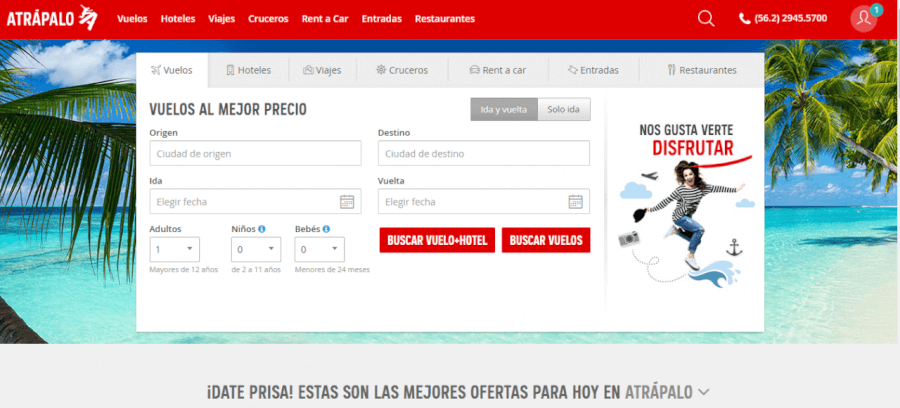The image size is (900, 408).
Task: Open Restaurantes in the top navigation
Action: [x=445, y=18]
